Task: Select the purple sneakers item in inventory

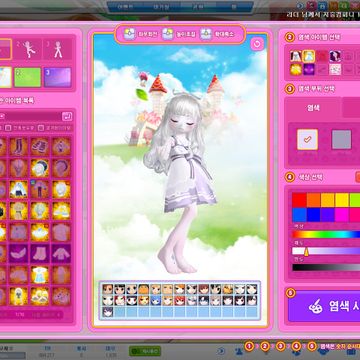Action: coord(40,147)
